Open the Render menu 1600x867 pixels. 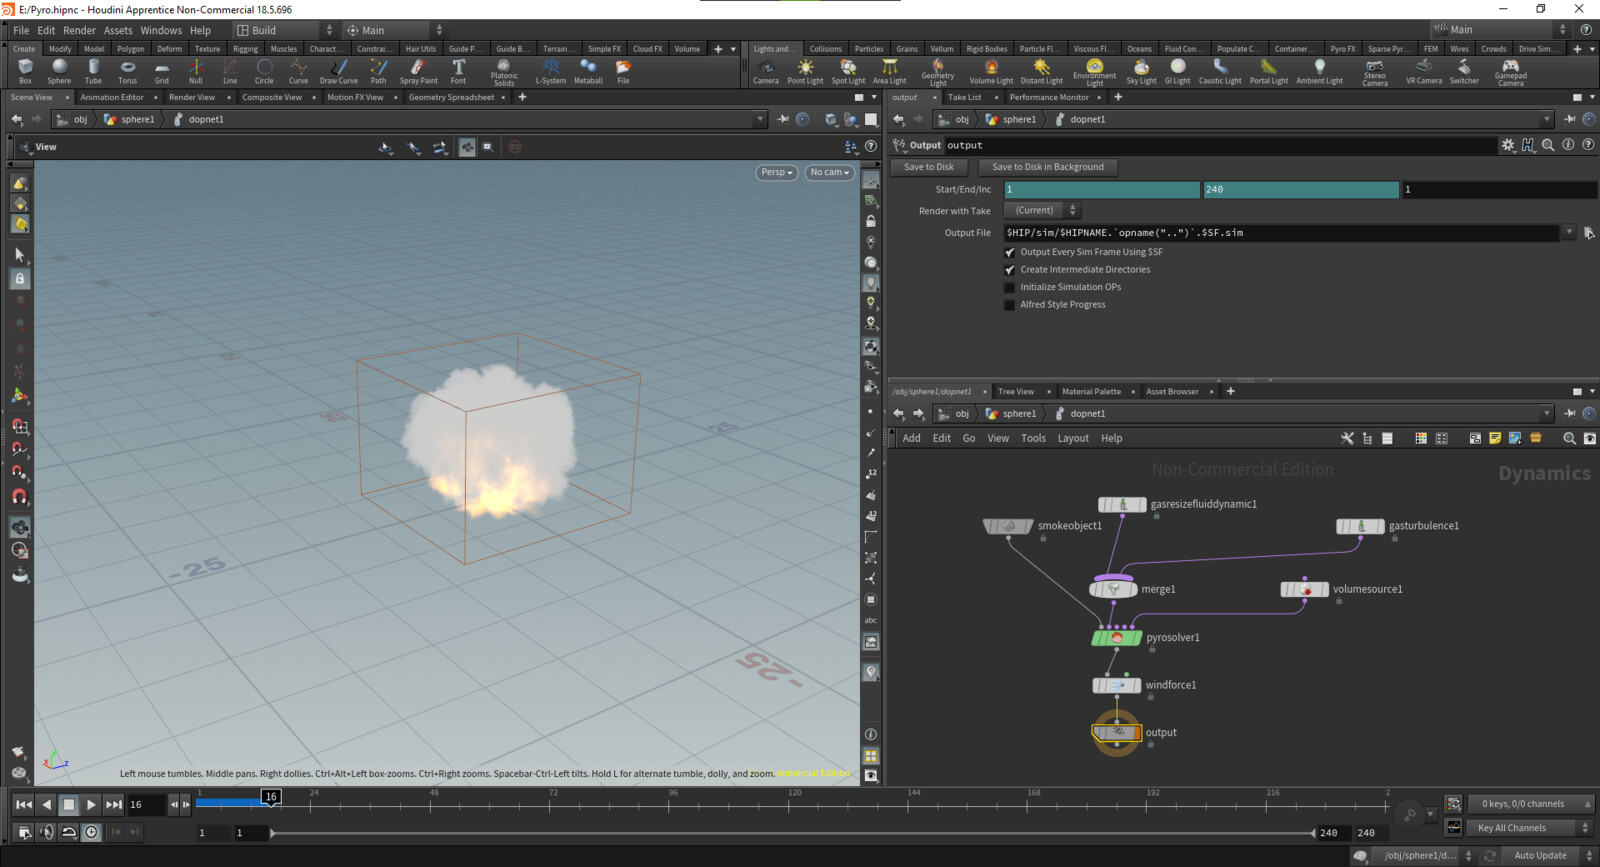pos(79,30)
